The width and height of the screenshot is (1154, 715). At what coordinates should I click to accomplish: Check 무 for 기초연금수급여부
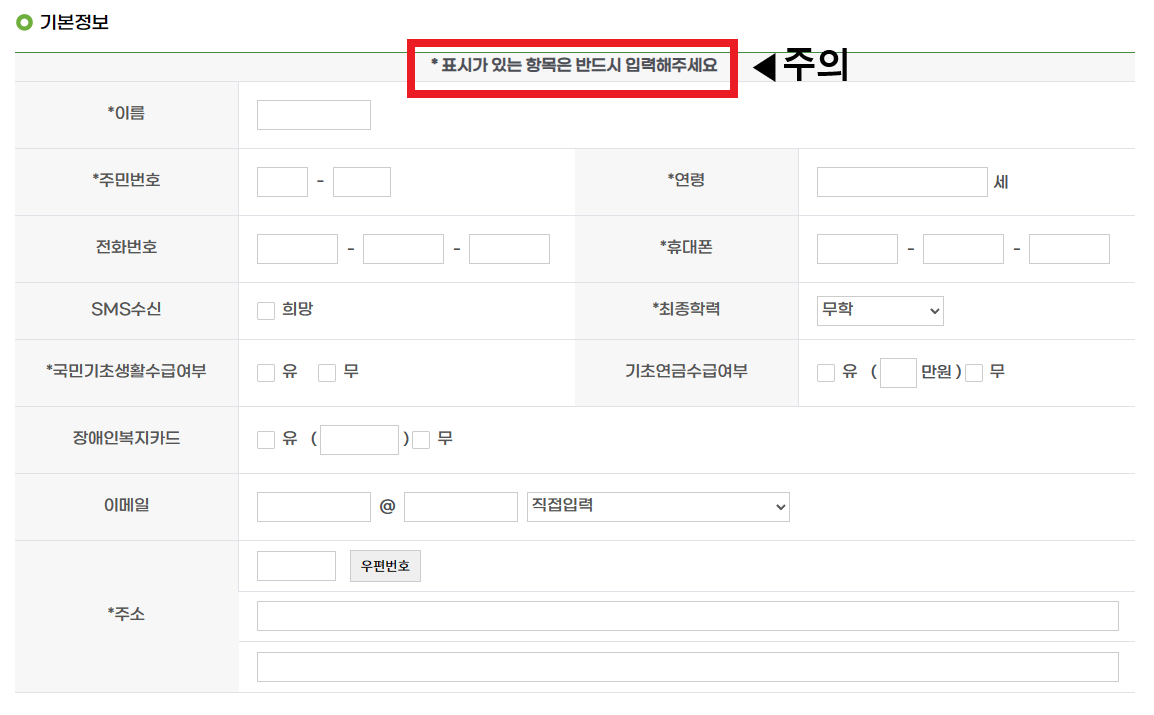pyautogui.click(x=972, y=372)
